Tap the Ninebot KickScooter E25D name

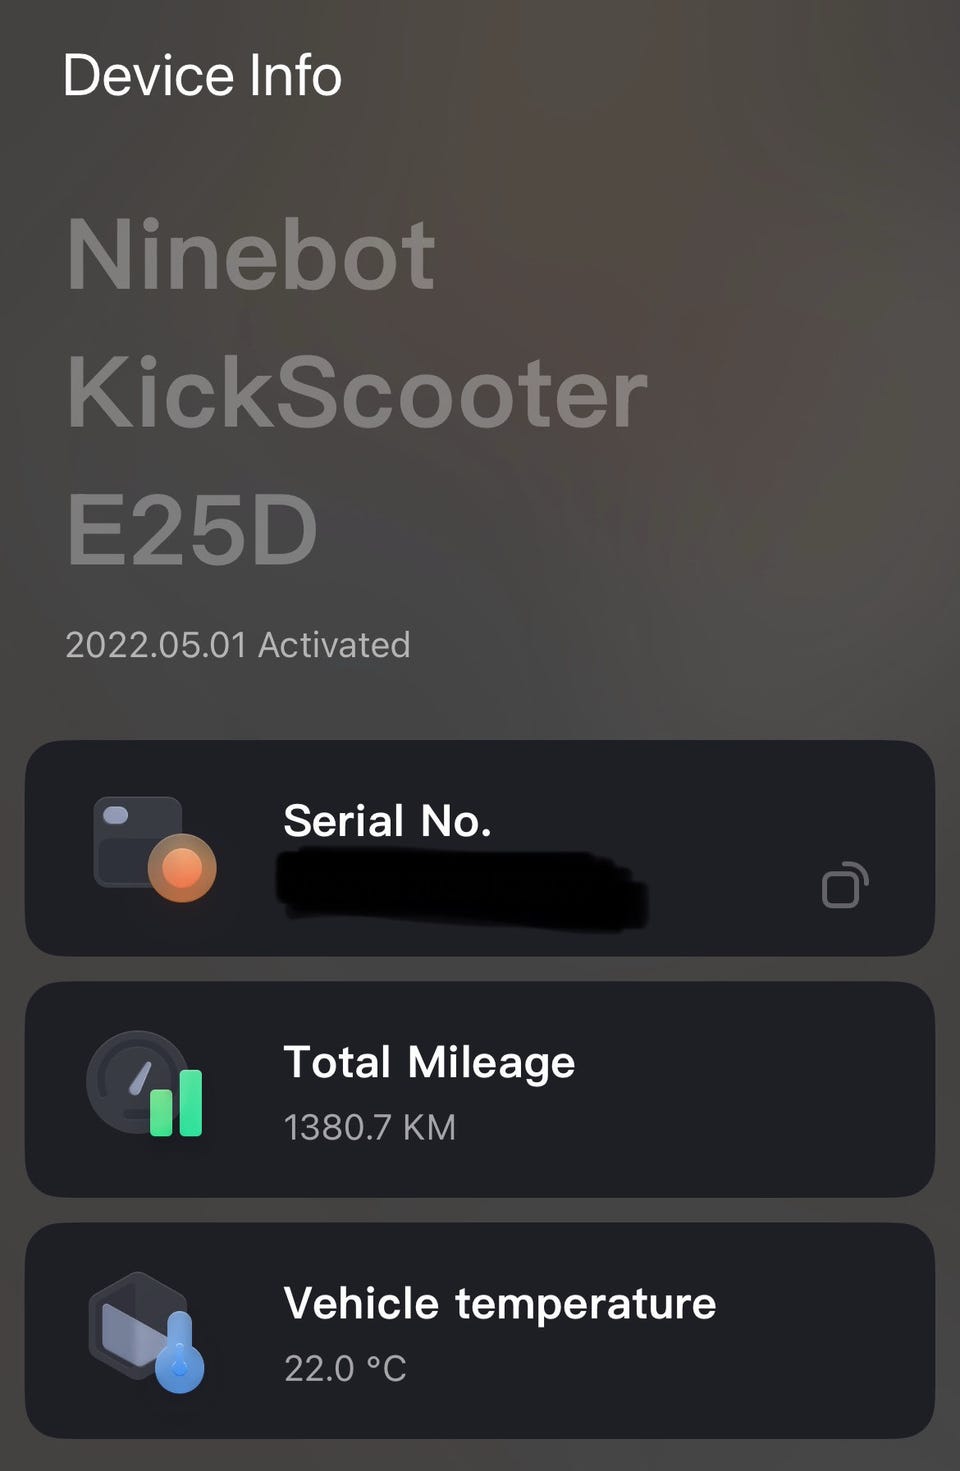[x=357, y=392]
